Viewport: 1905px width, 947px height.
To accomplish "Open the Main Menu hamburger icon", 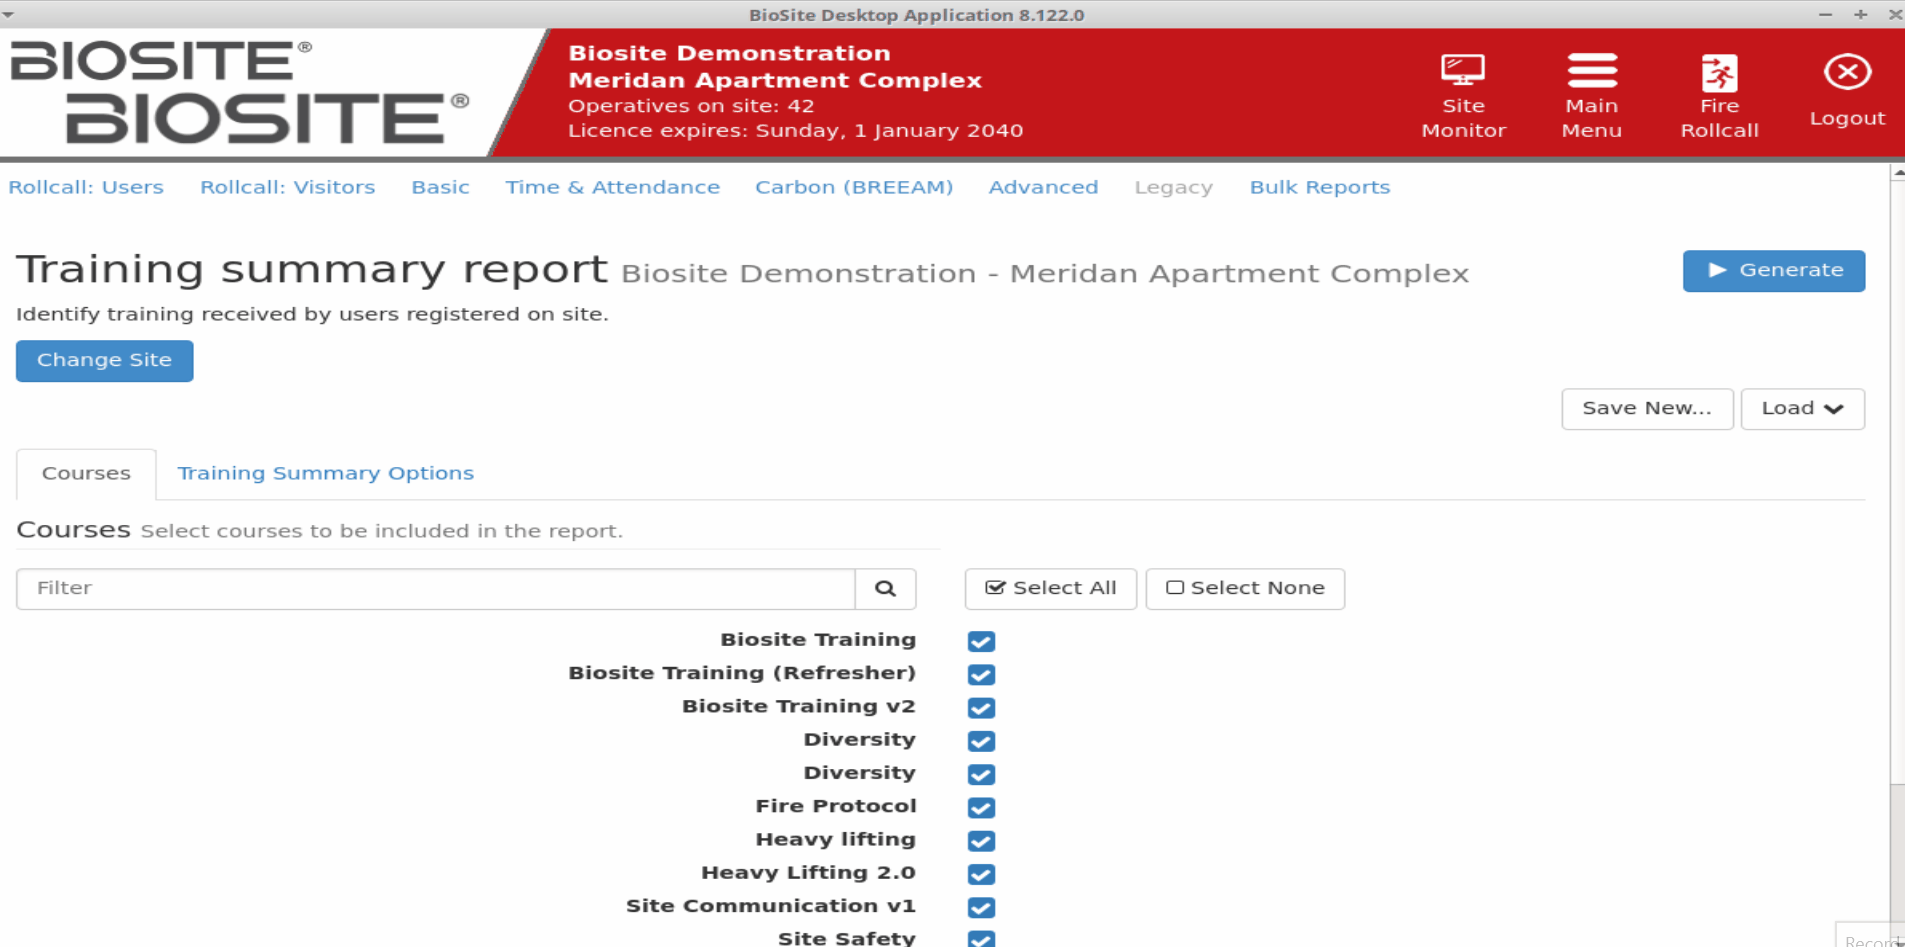I will (1592, 71).
